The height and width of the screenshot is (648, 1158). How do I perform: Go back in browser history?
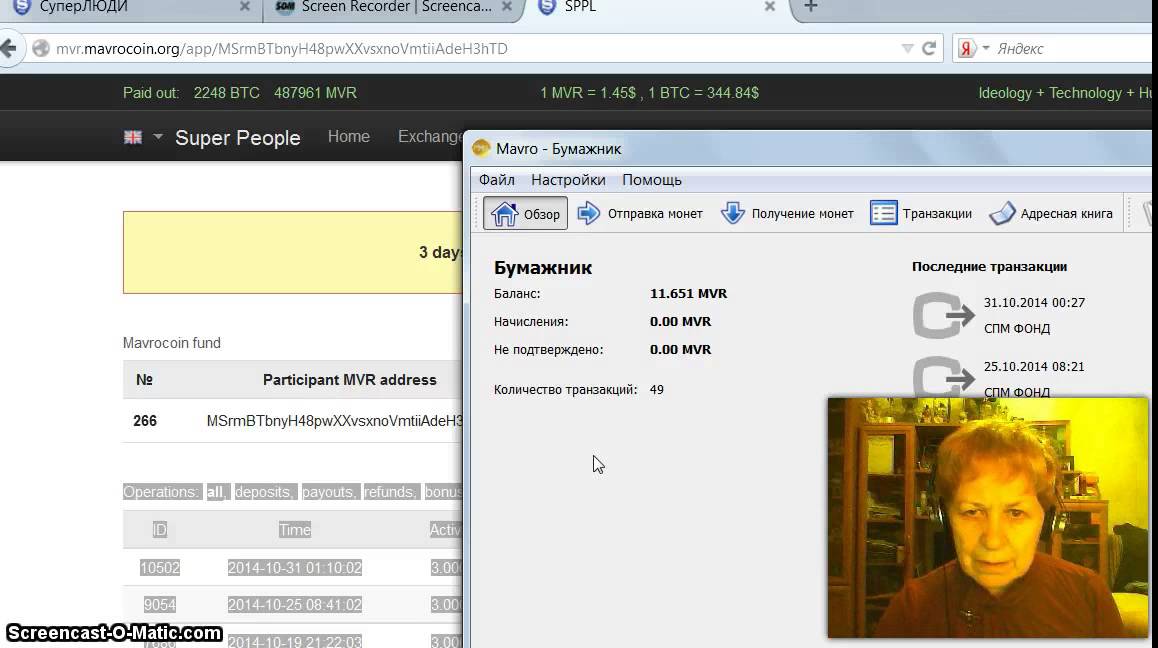point(9,49)
